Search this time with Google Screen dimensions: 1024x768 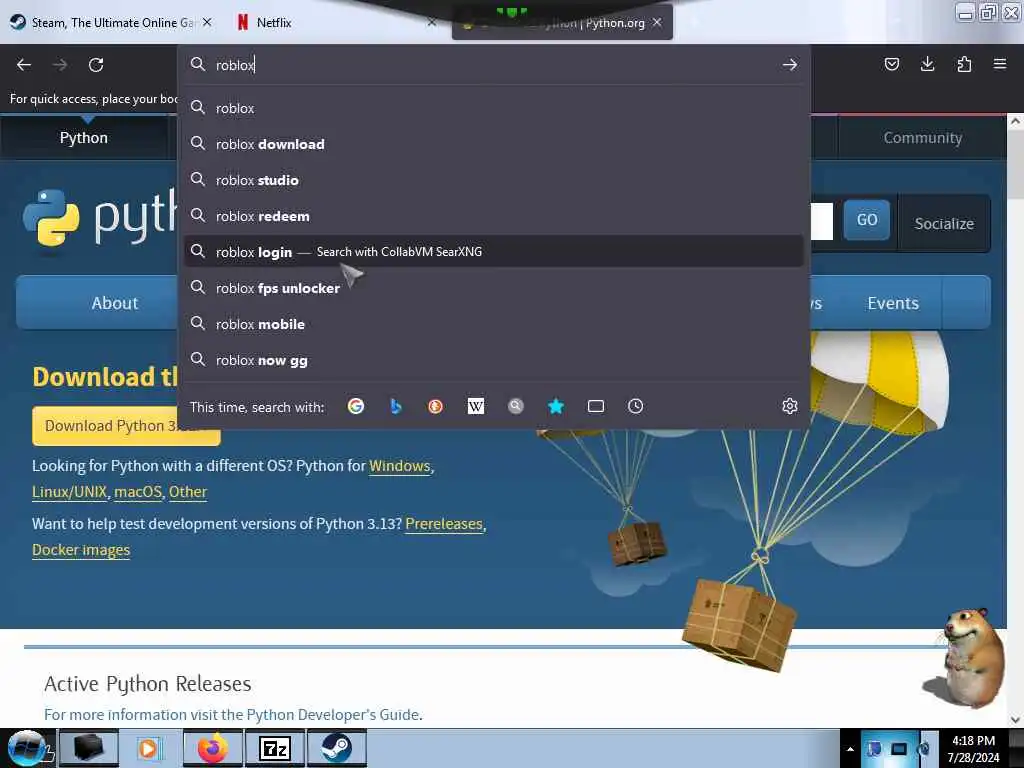click(x=356, y=406)
